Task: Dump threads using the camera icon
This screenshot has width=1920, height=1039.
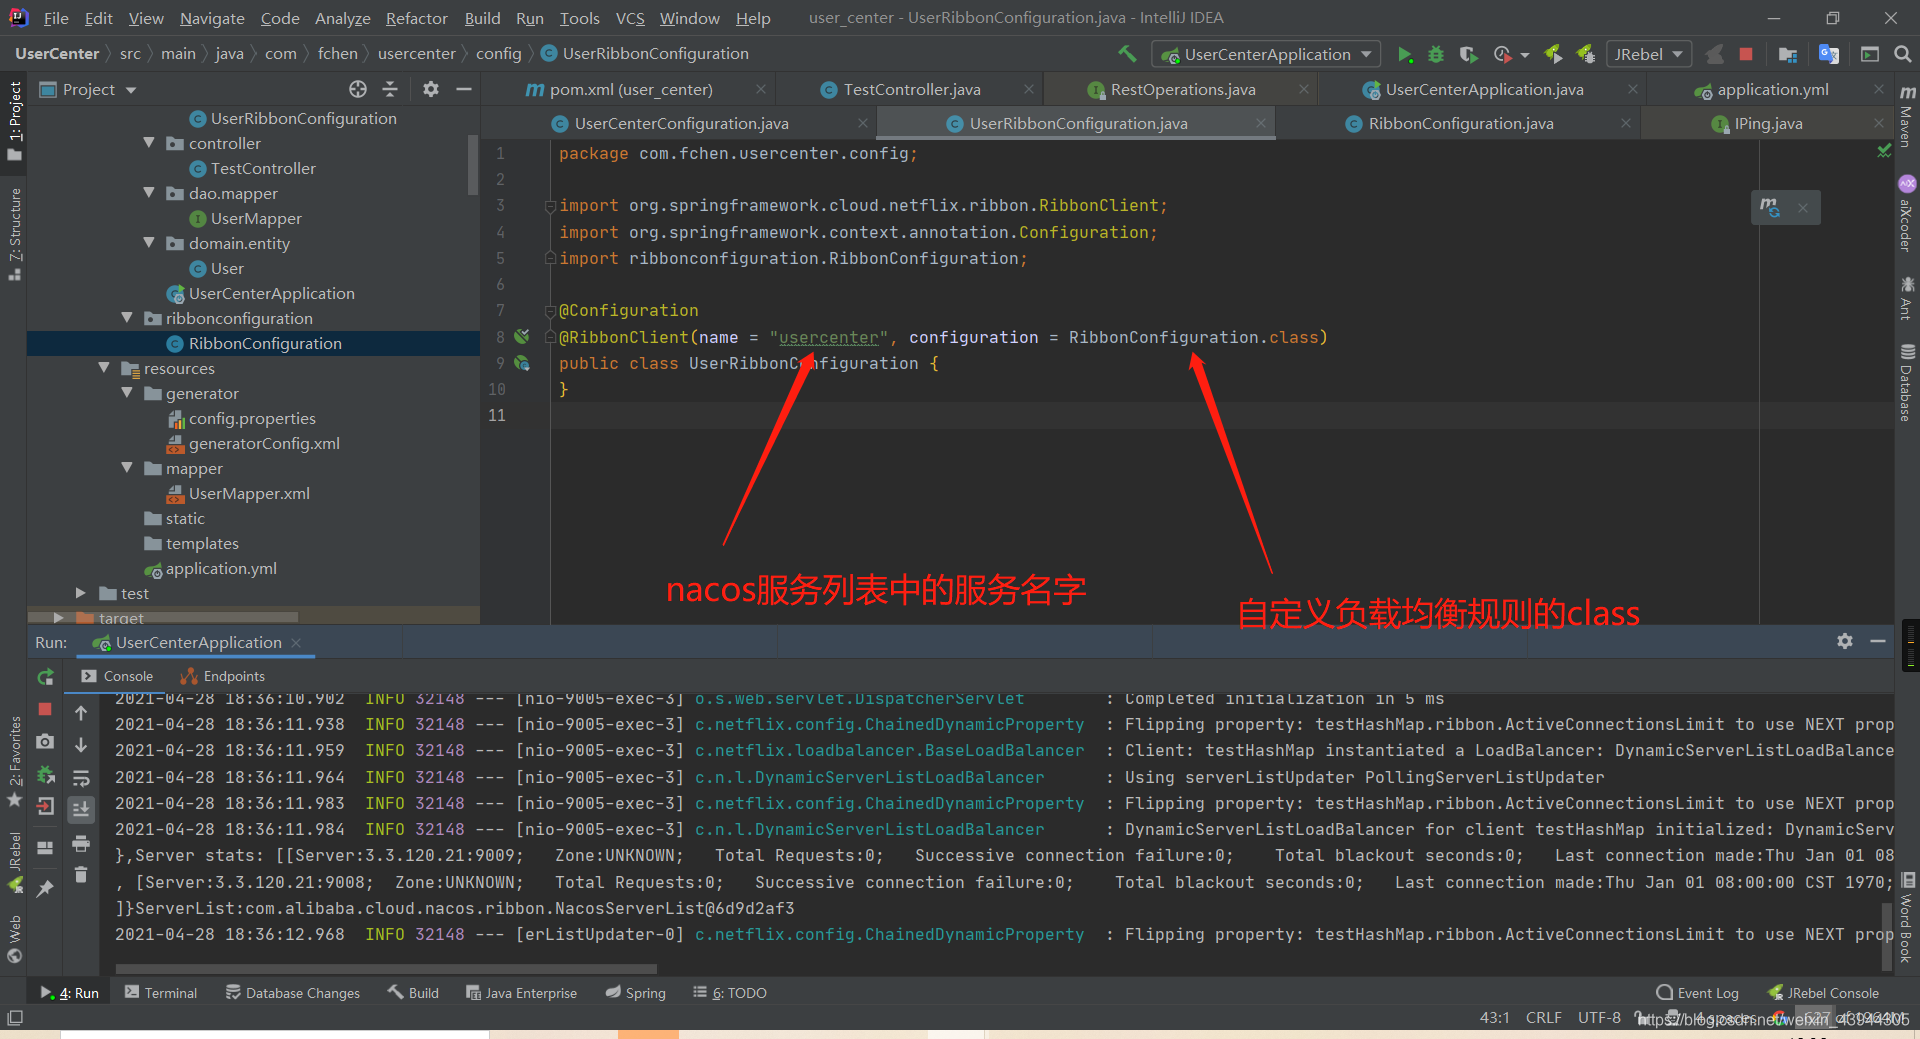Action: coord(45,742)
